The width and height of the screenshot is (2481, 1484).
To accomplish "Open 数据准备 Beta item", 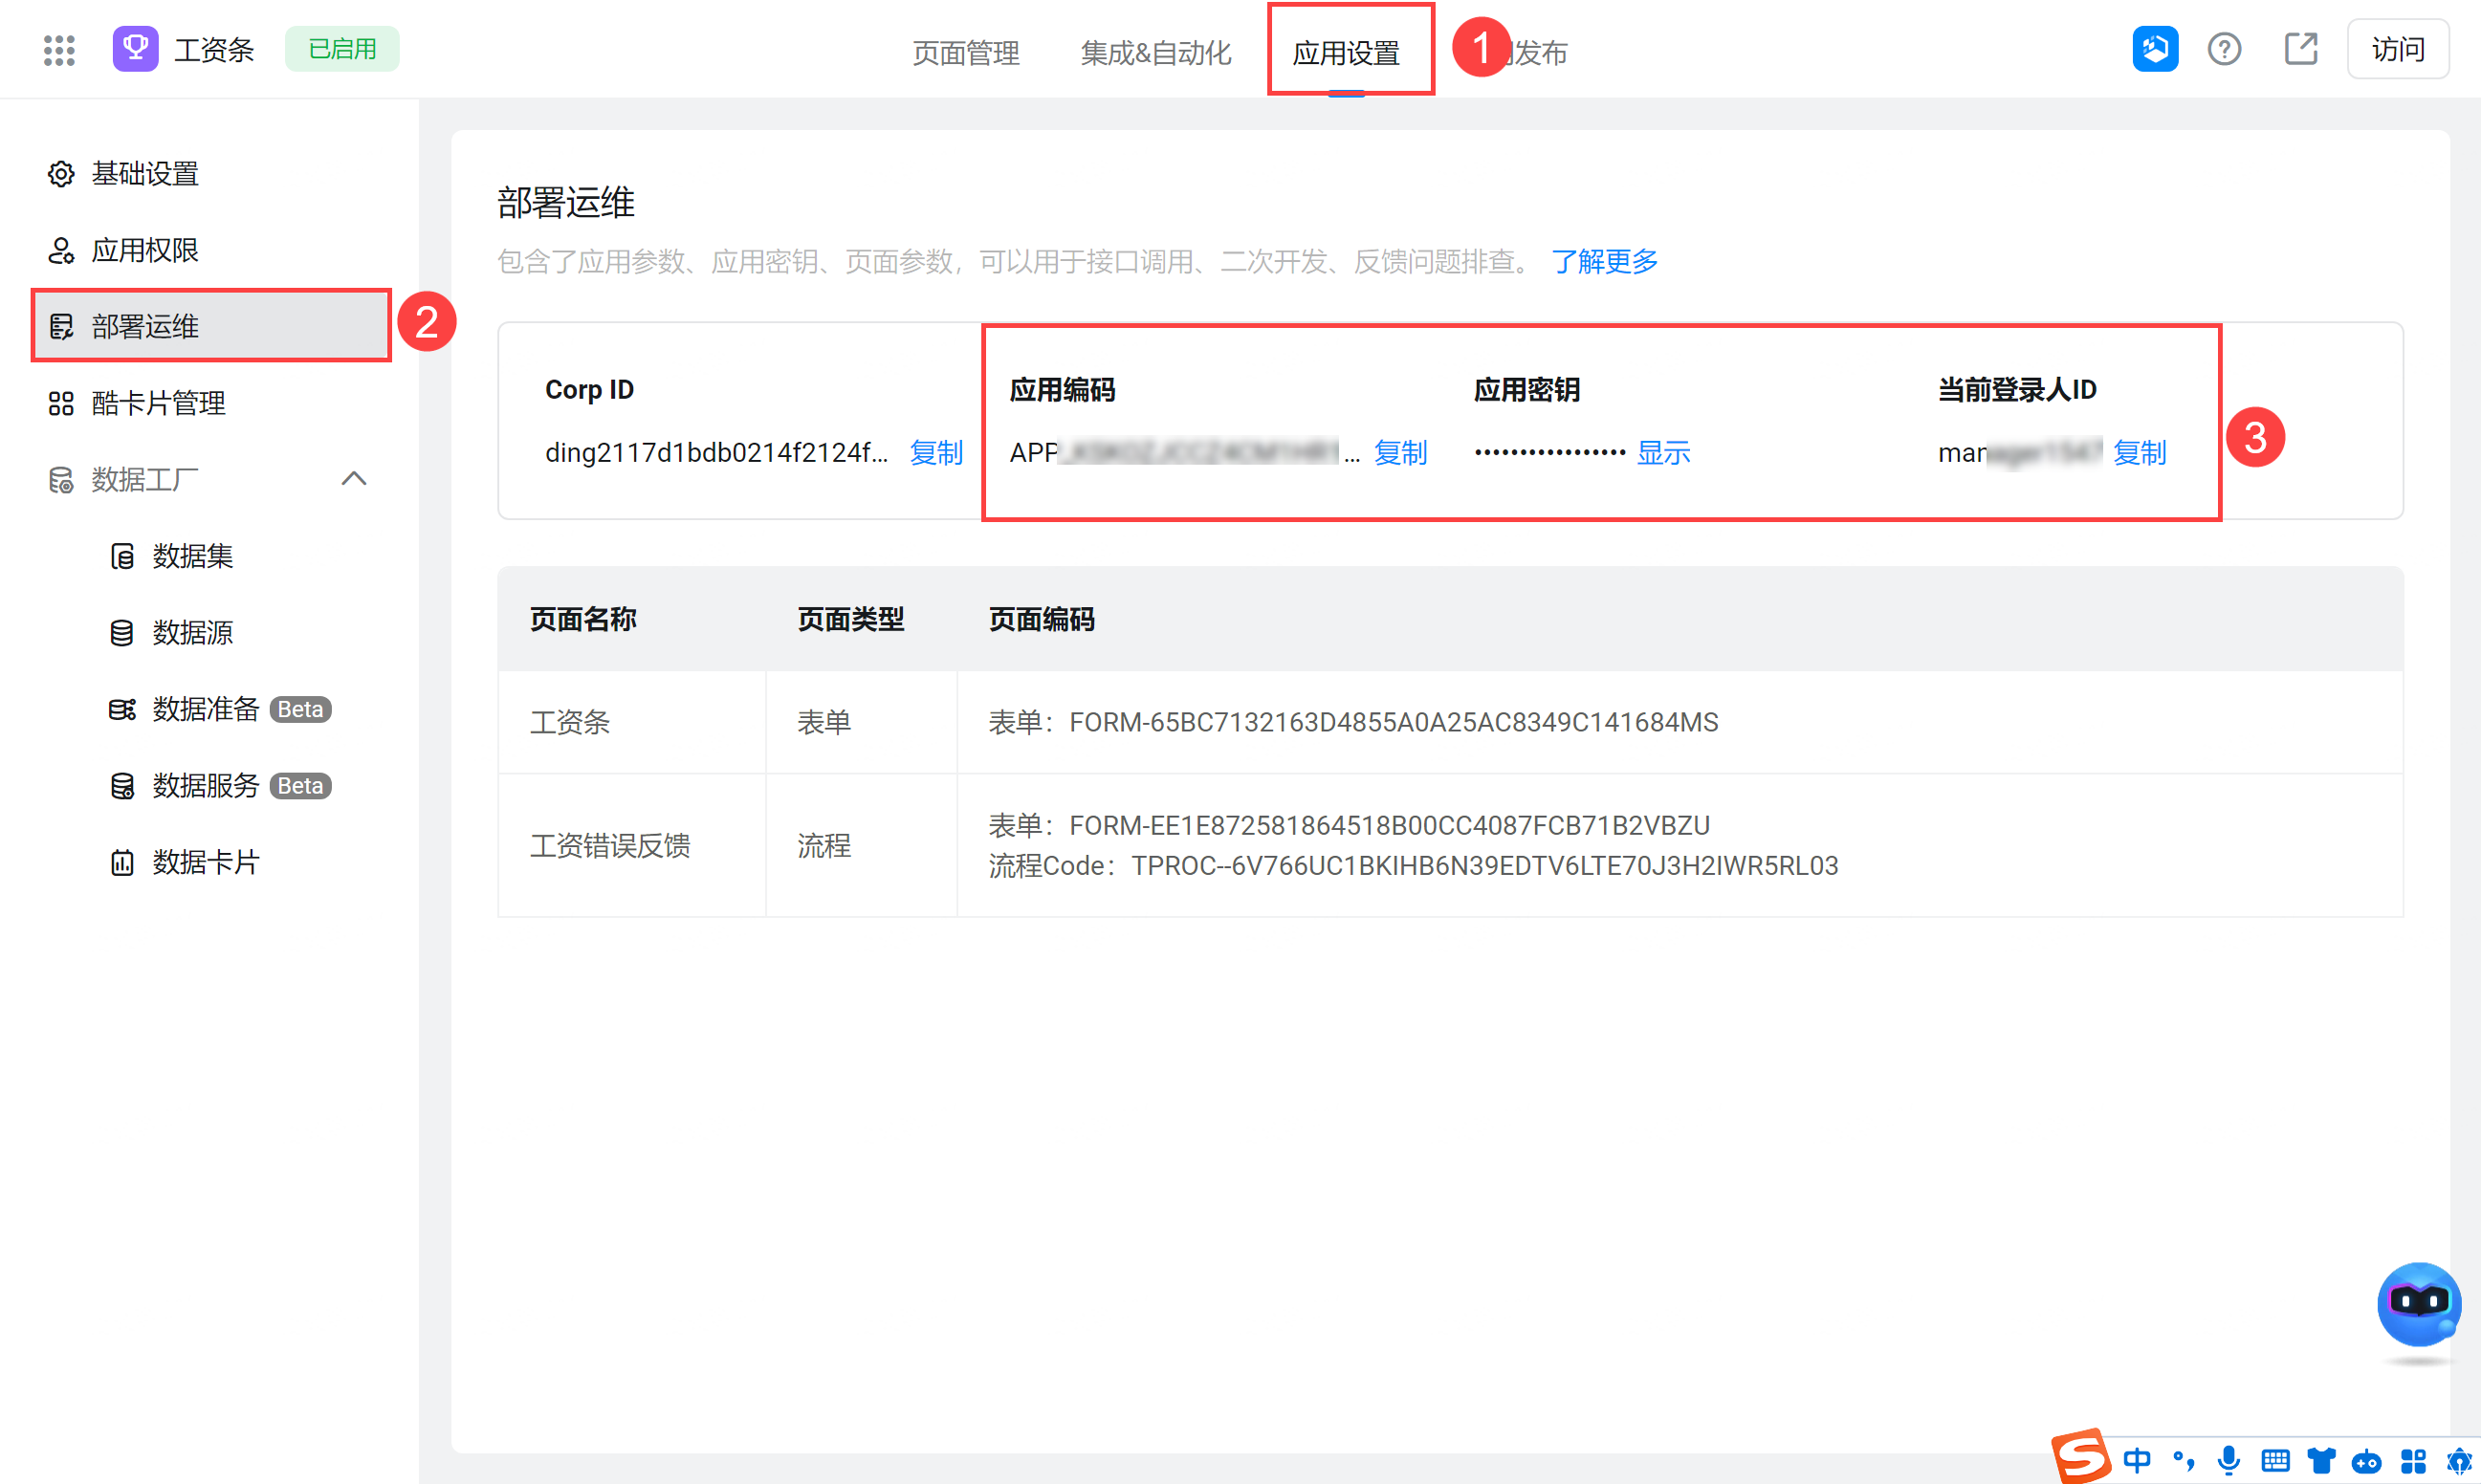I will (205, 709).
